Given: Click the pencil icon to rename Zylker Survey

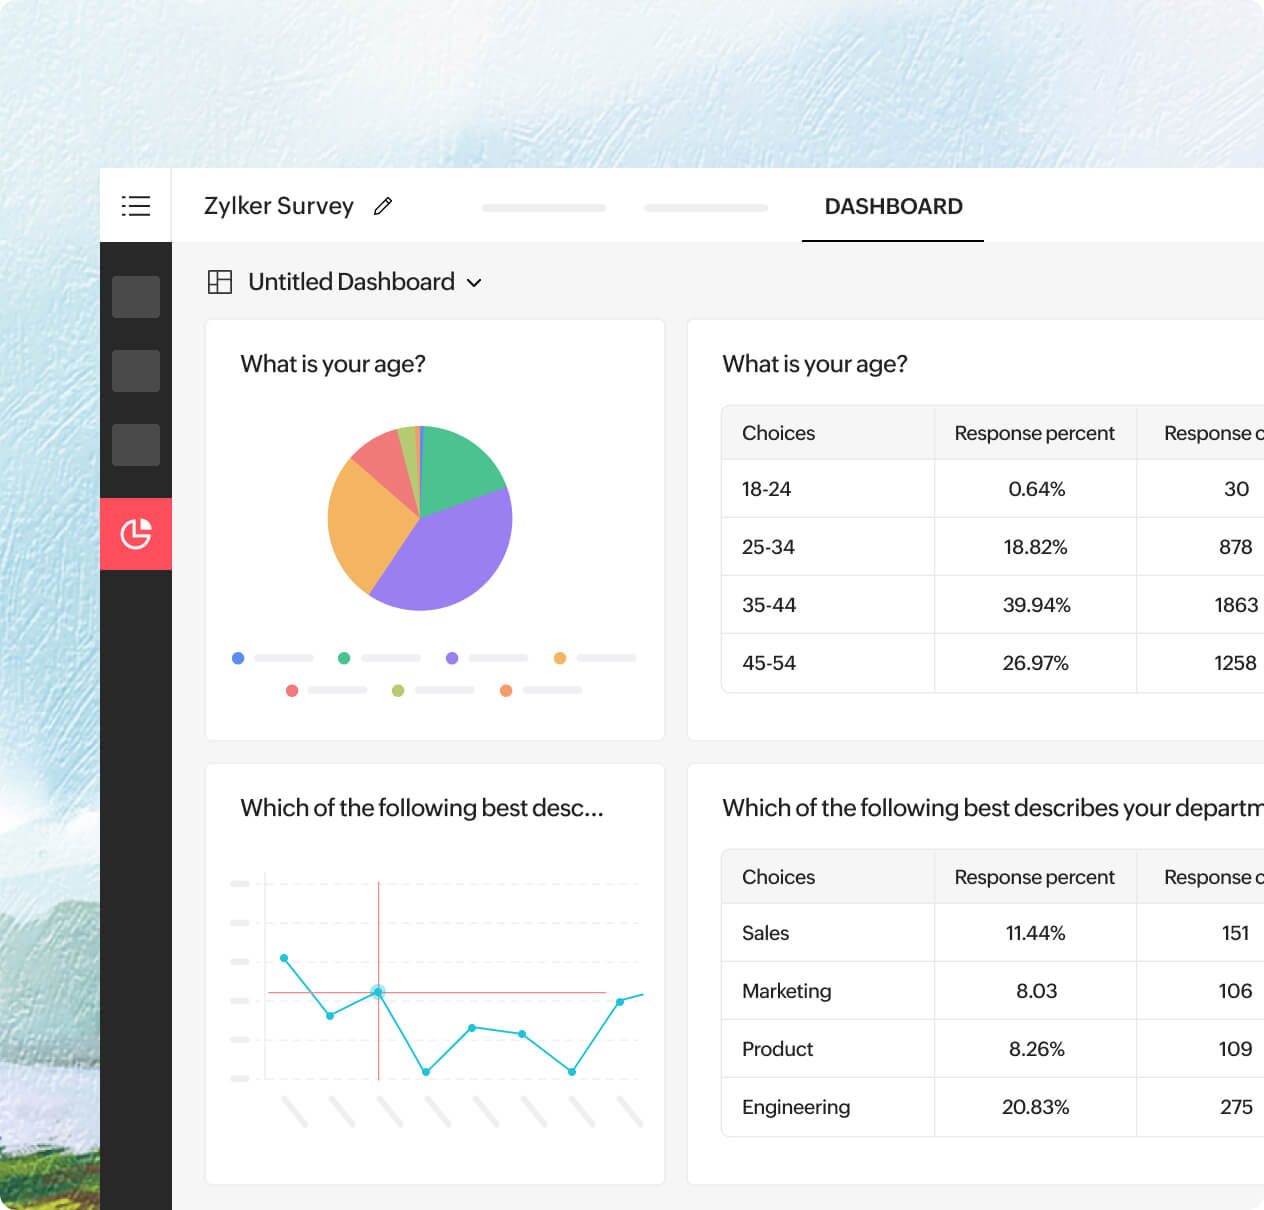Looking at the screenshot, I should tap(383, 206).
